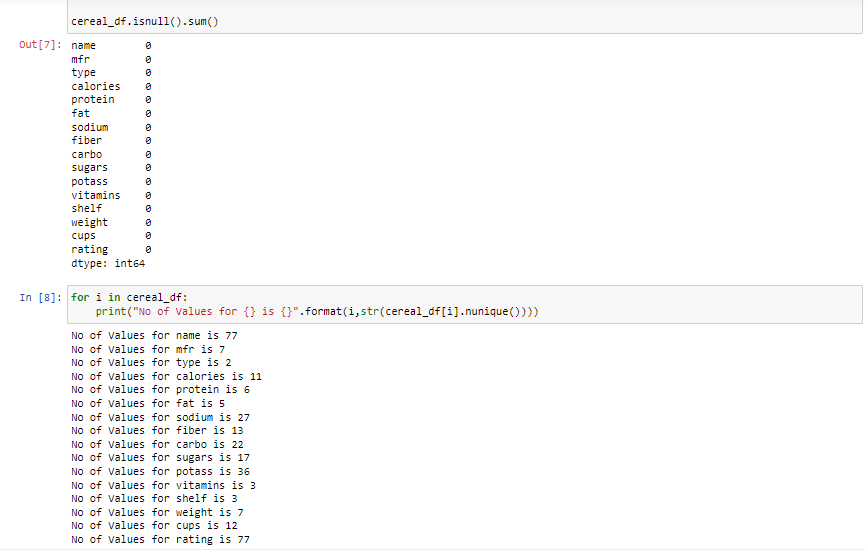This screenshot has width=865, height=550.
Task: Click 'No of Values for rating is 77'
Action: coord(160,539)
